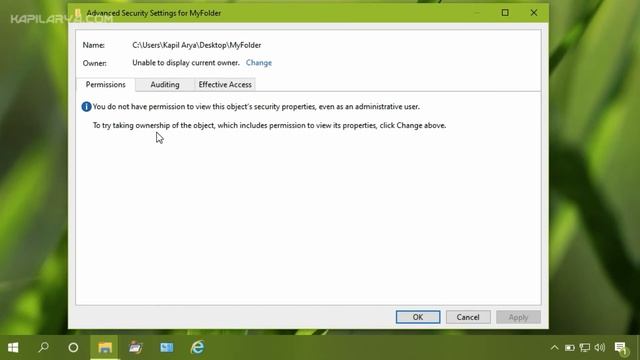The width and height of the screenshot is (640, 360).
Task: Open File Explorer from taskbar
Action: pos(105,347)
